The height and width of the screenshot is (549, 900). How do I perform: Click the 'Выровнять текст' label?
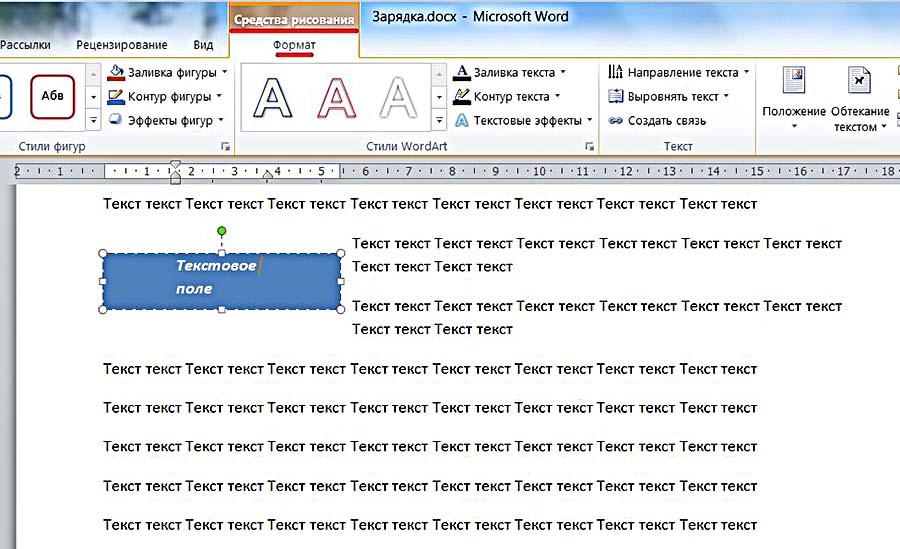[673, 96]
